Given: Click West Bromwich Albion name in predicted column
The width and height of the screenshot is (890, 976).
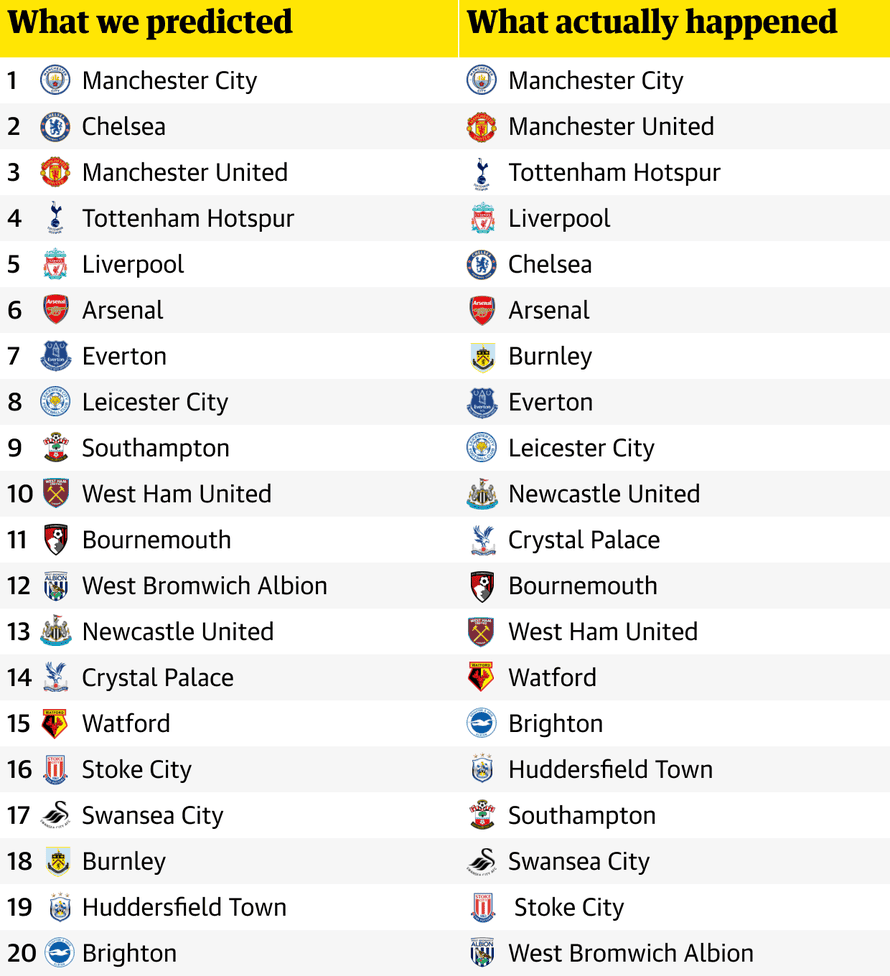Looking at the screenshot, I should pos(204,586).
